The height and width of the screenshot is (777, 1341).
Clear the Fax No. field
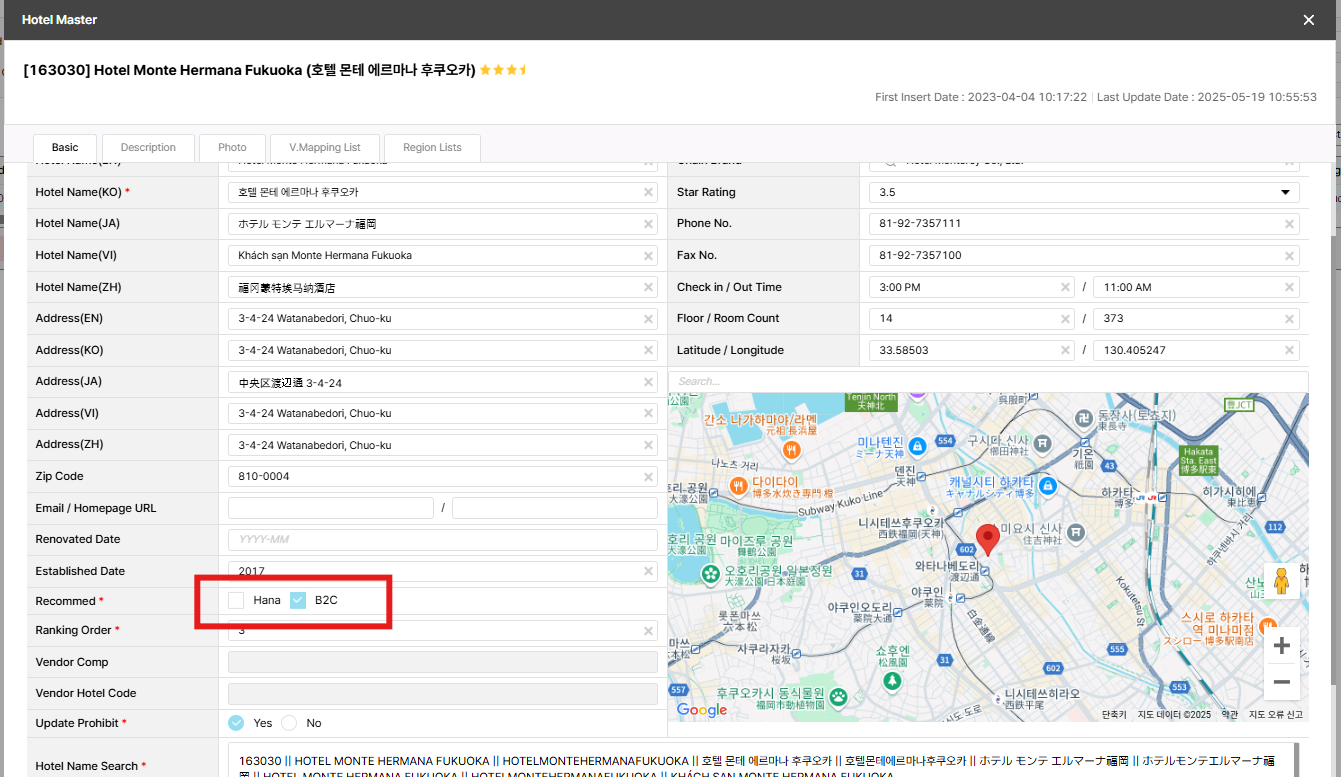click(1289, 256)
